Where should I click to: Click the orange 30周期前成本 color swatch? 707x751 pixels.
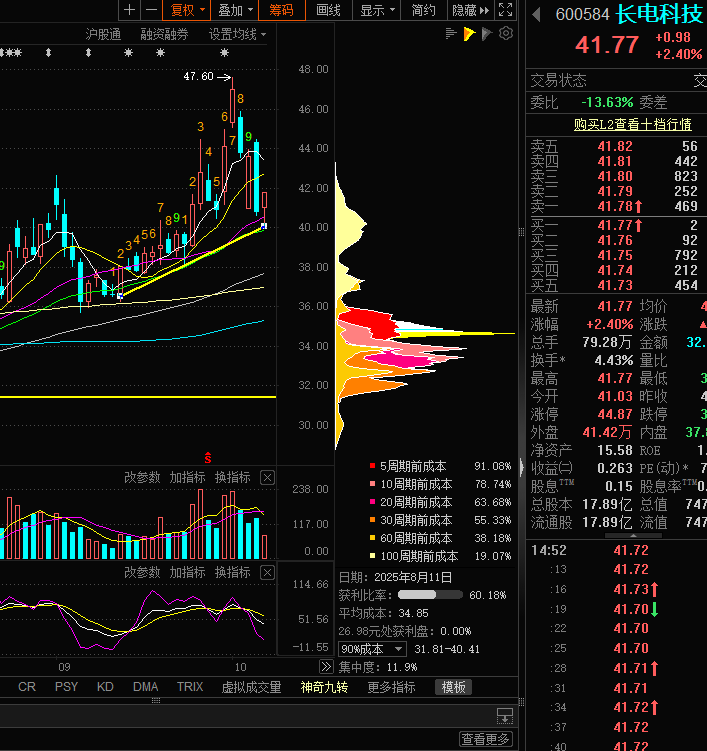(372, 520)
